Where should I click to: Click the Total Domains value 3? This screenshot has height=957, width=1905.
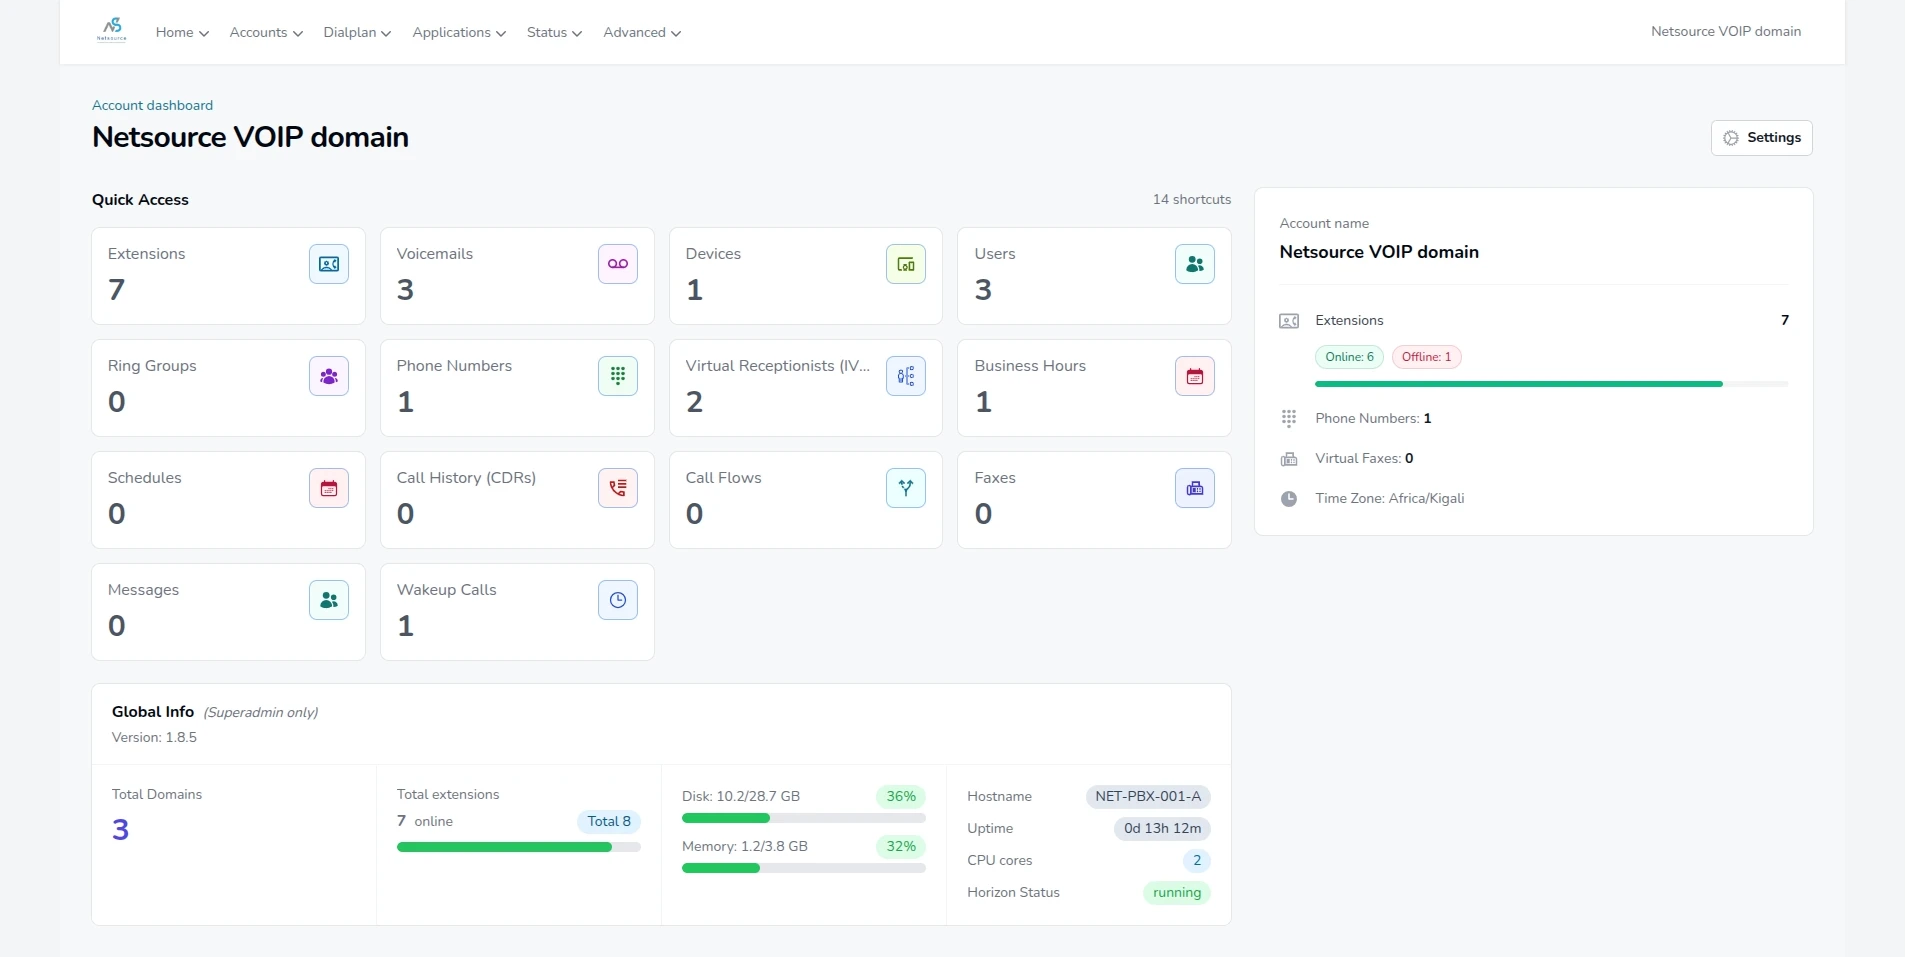[x=120, y=830]
